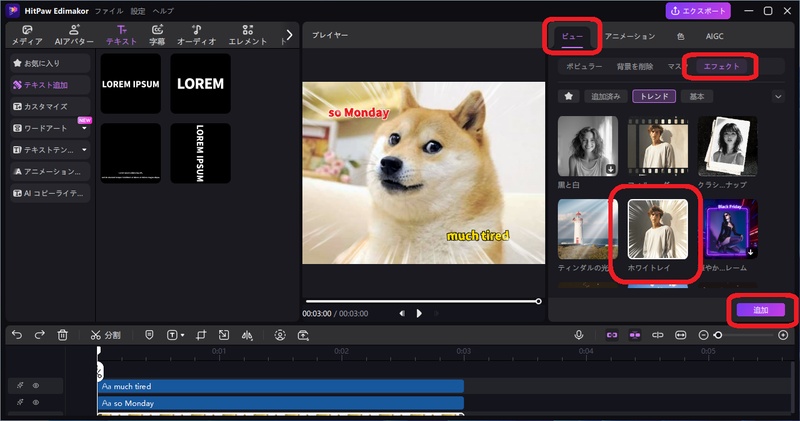The image size is (800, 421).
Task: Open お気に入り favorites list
Action: point(50,63)
